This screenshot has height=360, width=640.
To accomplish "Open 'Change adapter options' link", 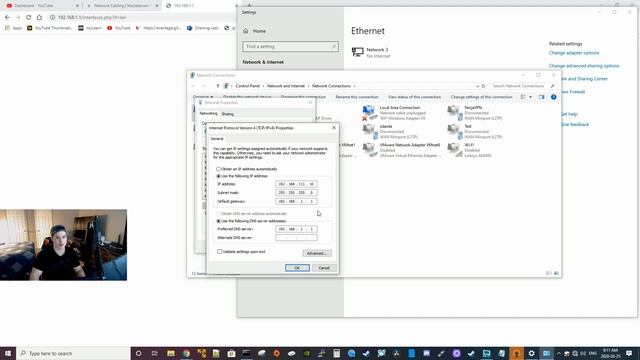I will (x=574, y=53).
